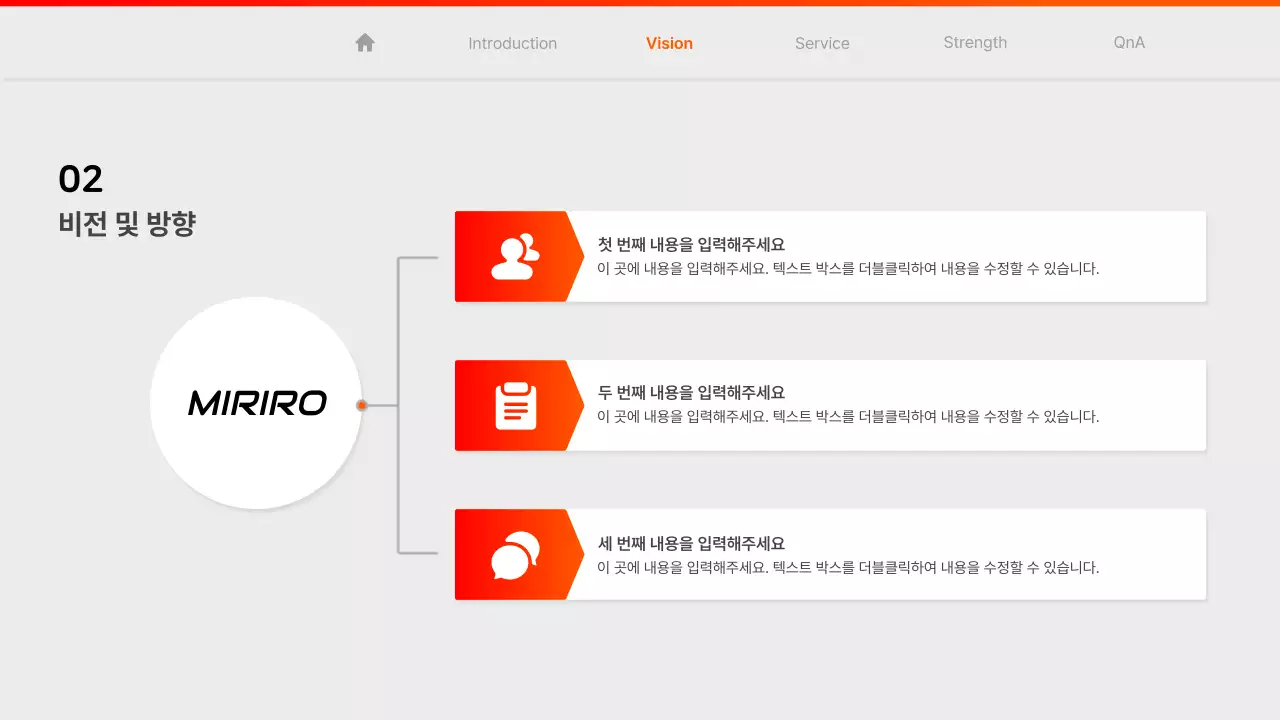This screenshot has width=1280, height=720.
Task: Click the MIRIRO logo inside the circle
Action: click(256, 403)
